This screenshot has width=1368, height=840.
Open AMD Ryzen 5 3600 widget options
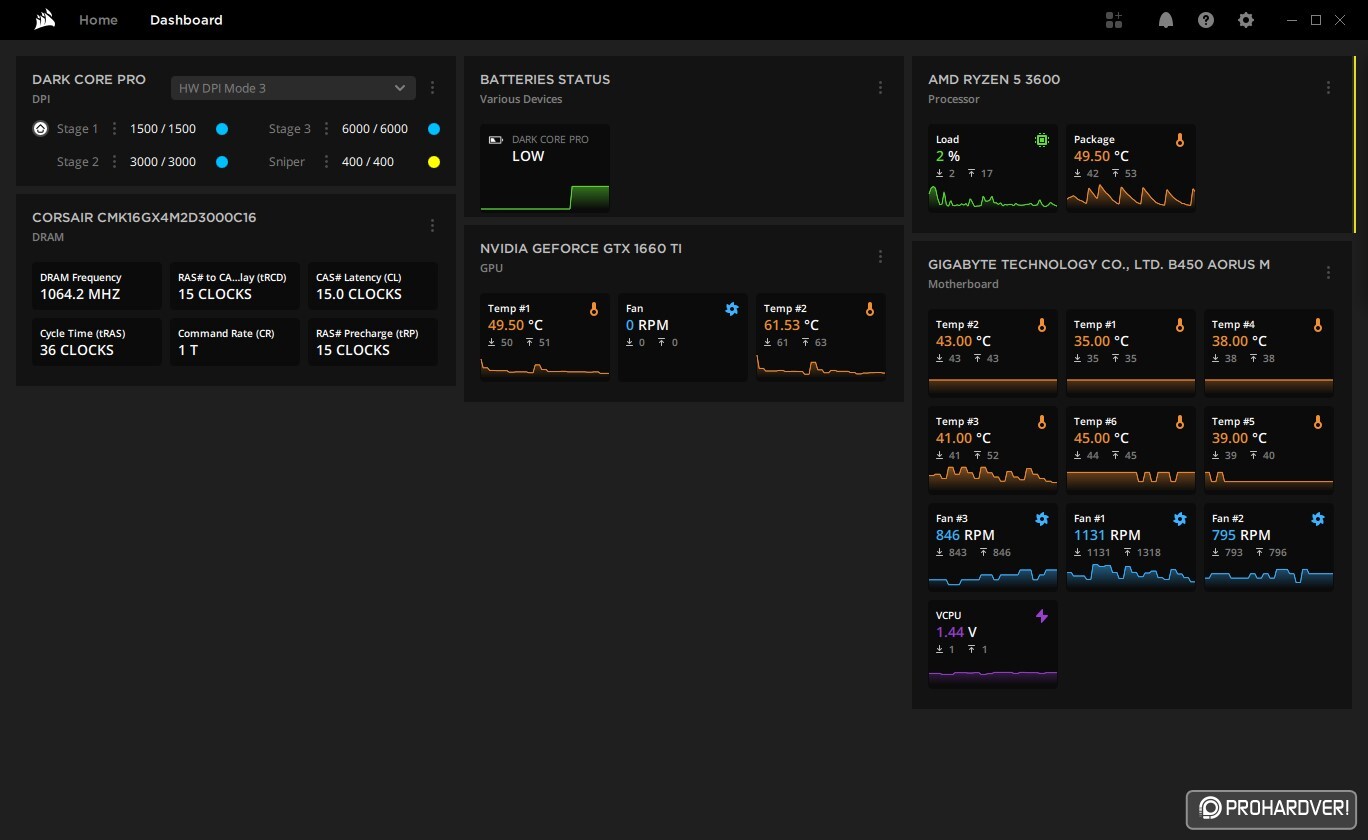point(1328,88)
